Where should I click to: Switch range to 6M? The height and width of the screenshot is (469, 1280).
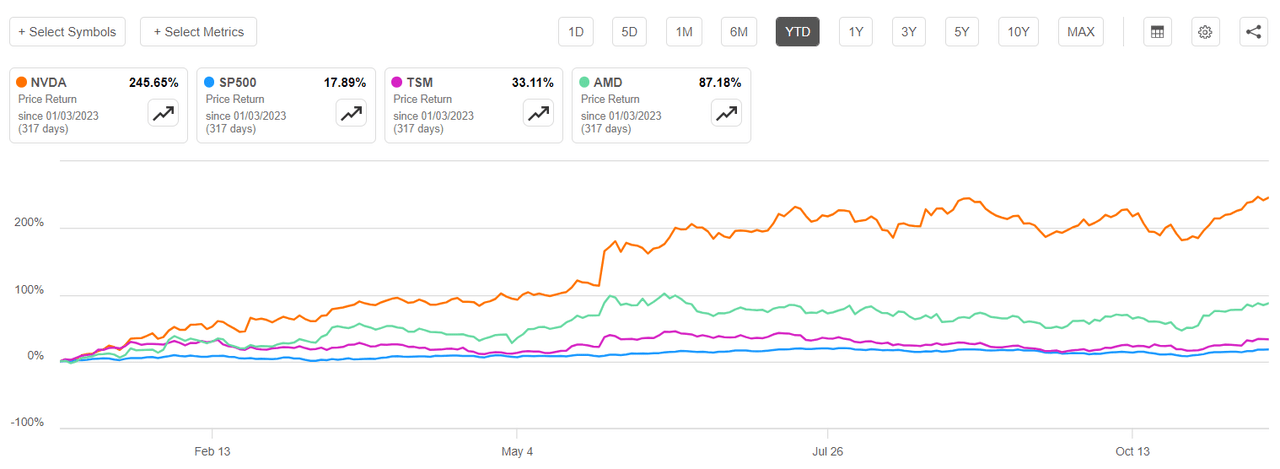[739, 32]
